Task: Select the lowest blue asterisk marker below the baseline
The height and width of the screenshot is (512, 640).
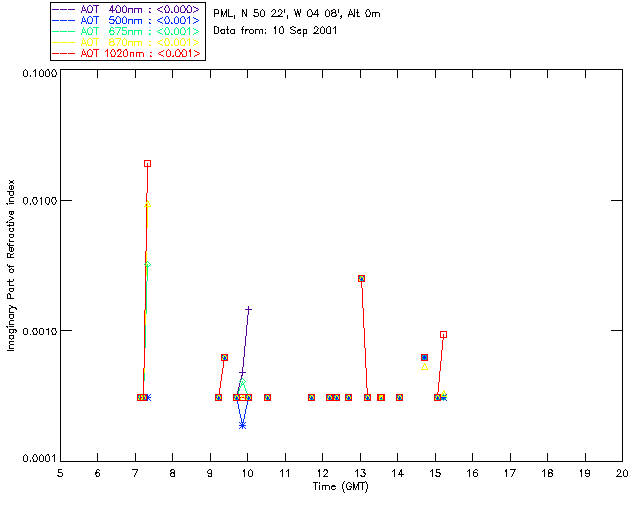Action: [x=242, y=426]
